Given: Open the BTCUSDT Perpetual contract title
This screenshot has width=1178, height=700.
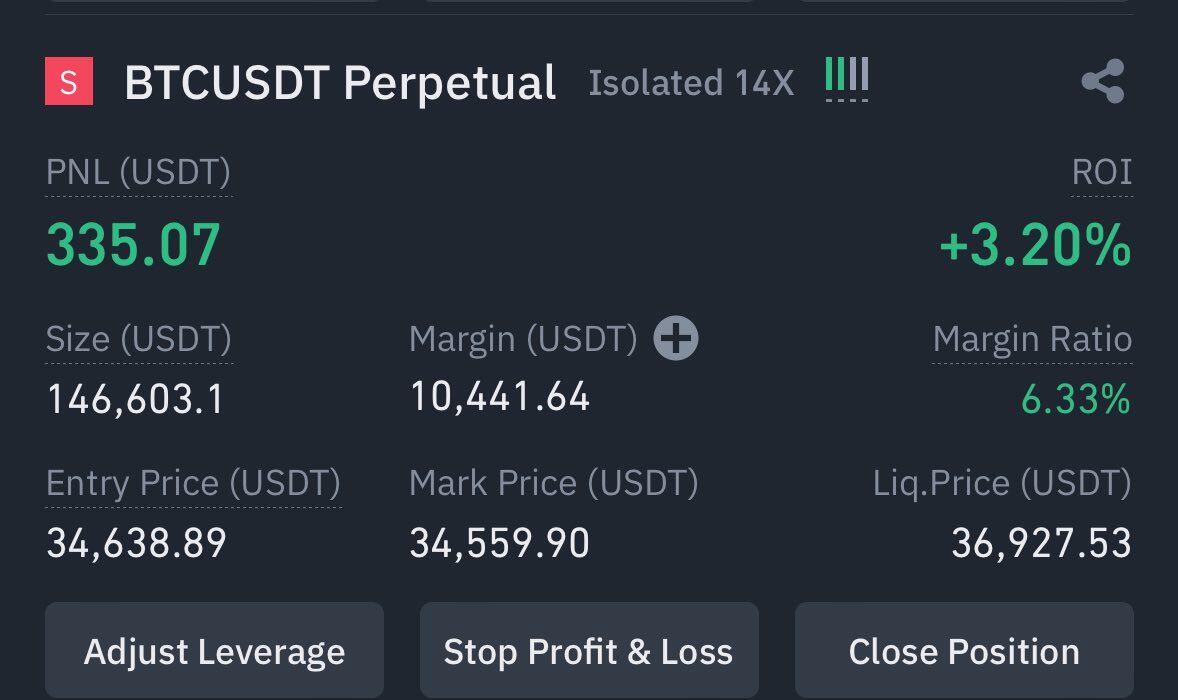Looking at the screenshot, I should [340, 83].
